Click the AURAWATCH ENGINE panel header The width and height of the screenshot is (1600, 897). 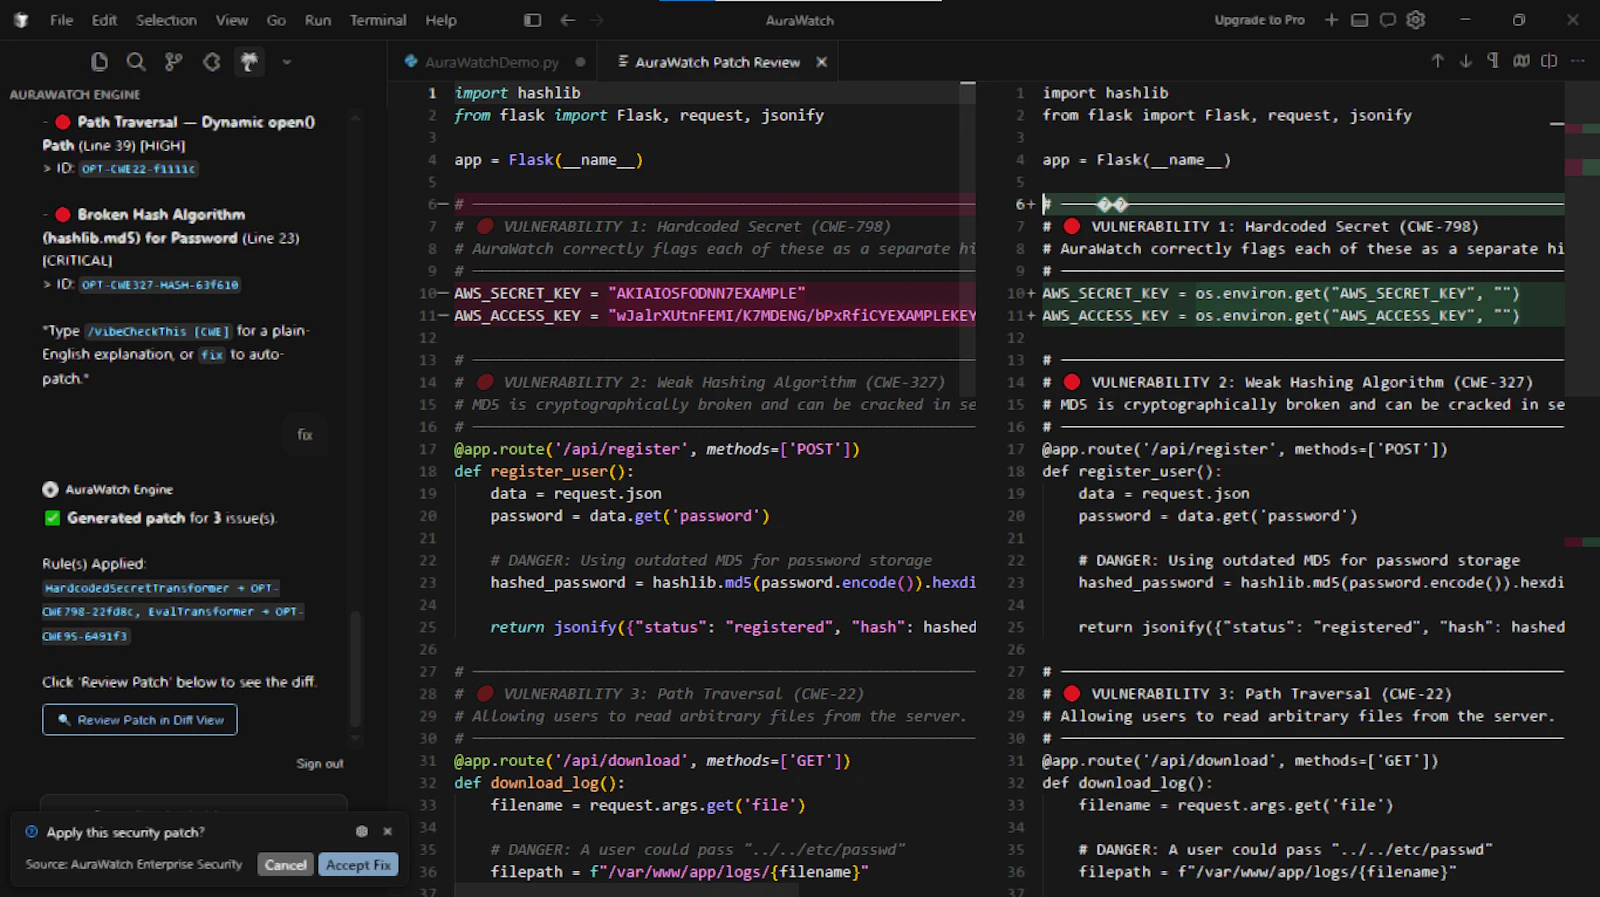[x=75, y=95]
